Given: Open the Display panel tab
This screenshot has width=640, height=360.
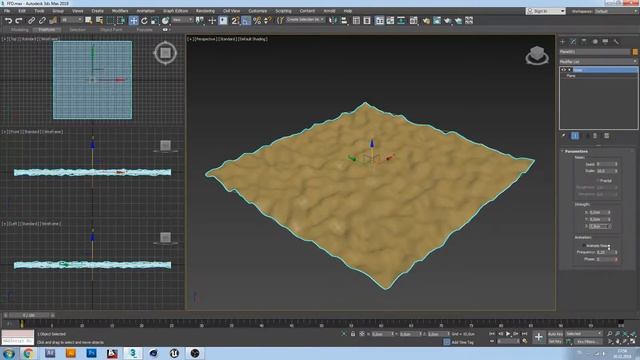Looking at the screenshot, I should click(605, 42).
